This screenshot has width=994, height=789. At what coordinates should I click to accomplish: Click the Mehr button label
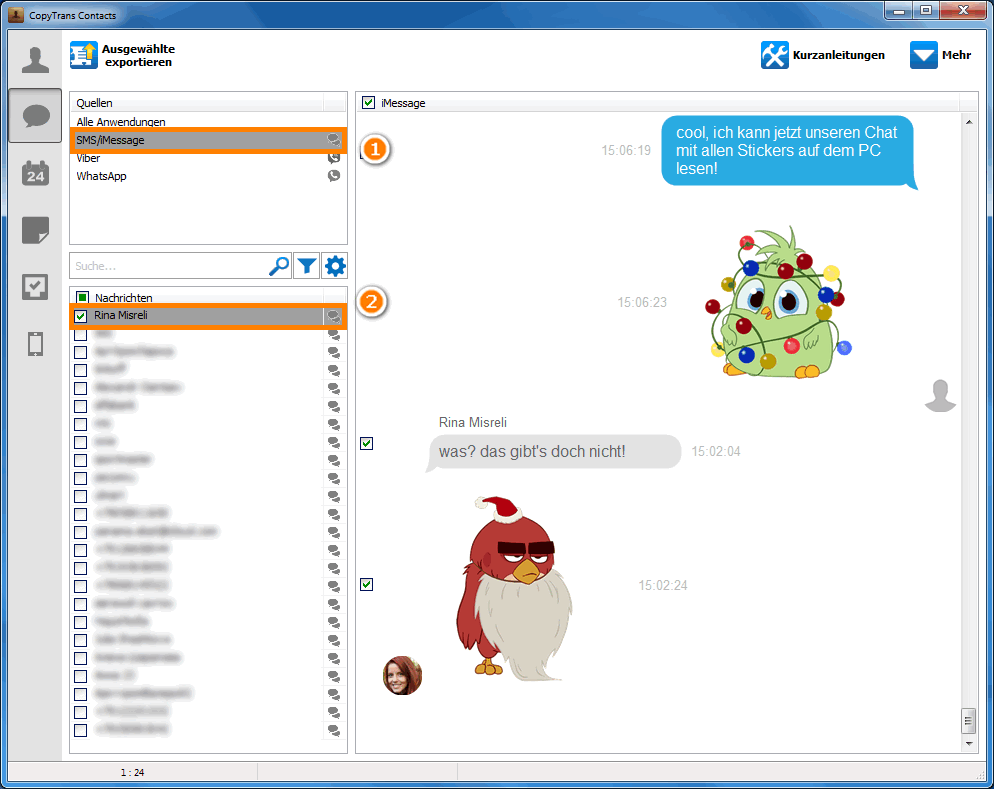[956, 55]
